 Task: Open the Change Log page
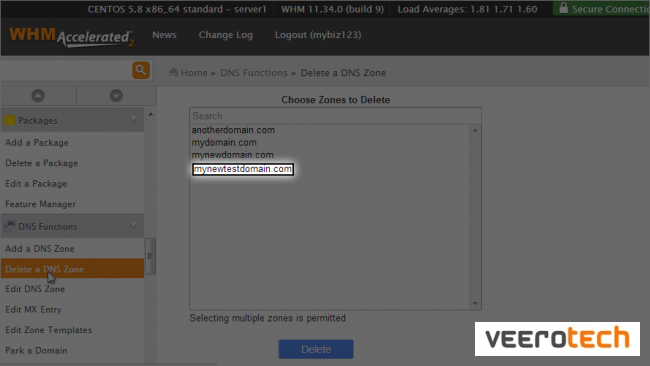point(226,35)
